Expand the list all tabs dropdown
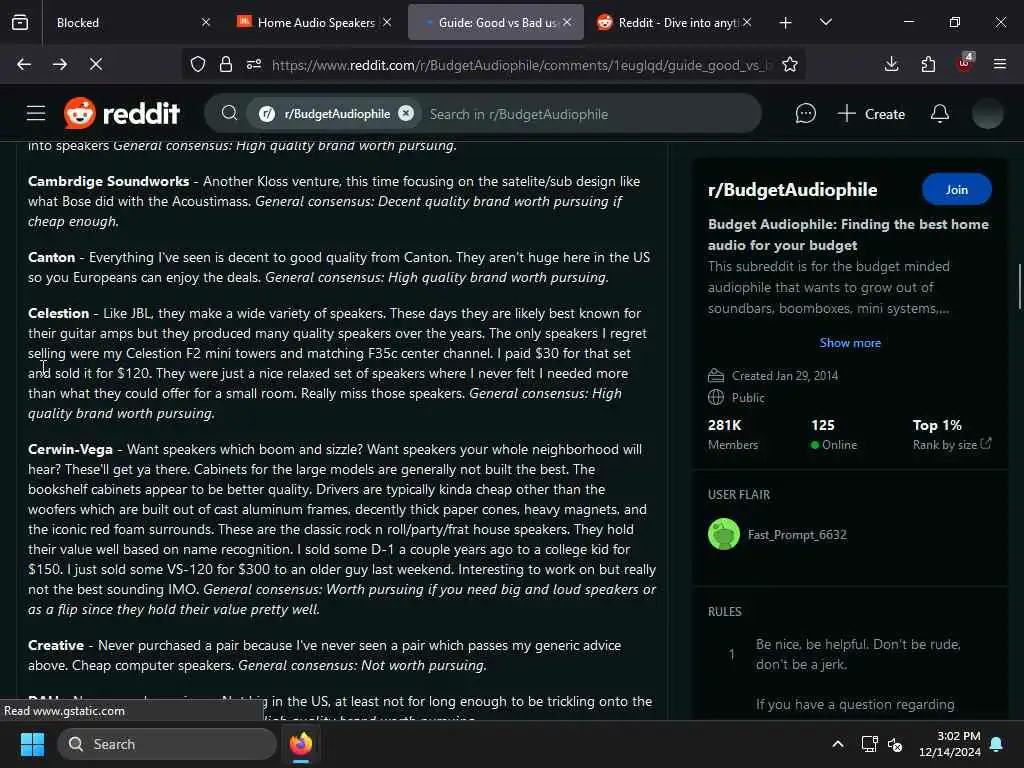Screen dimensions: 1024x768 [x=825, y=22]
